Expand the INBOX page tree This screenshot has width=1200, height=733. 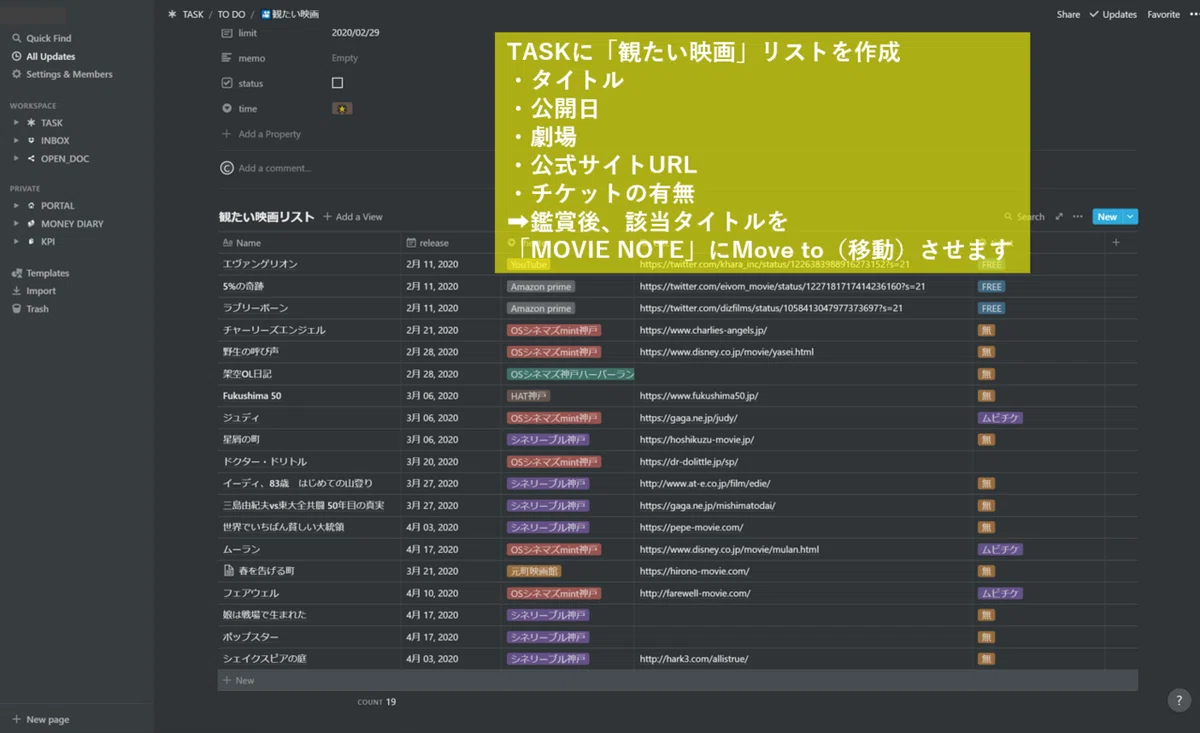pos(16,141)
